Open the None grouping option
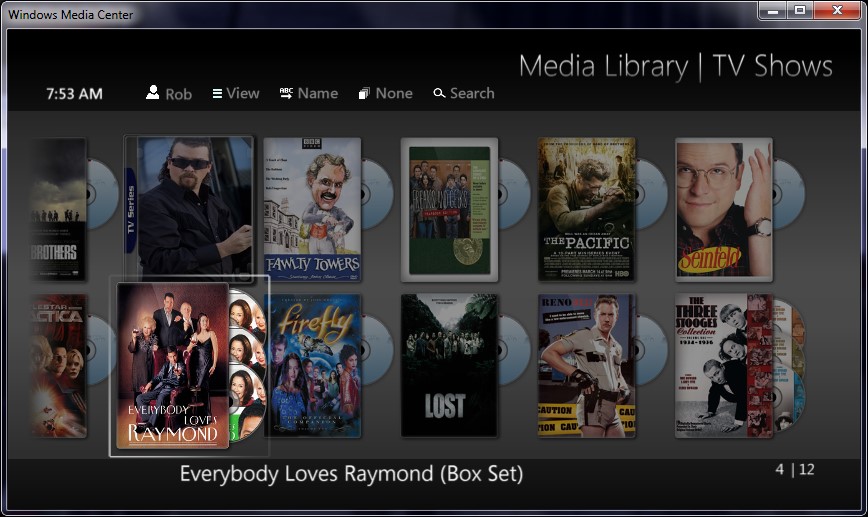This screenshot has width=868, height=517. point(385,93)
